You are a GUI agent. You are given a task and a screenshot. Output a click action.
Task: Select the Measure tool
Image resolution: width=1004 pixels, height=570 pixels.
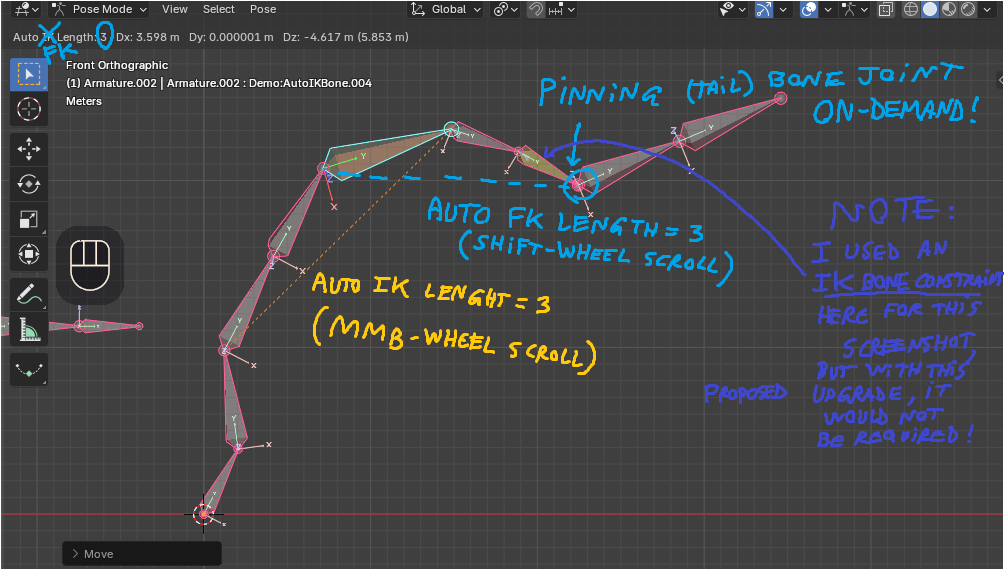(x=29, y=330)
